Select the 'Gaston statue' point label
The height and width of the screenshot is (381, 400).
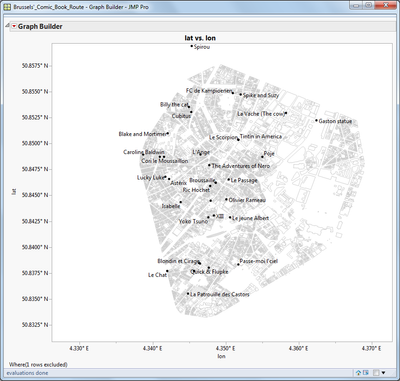335,121
